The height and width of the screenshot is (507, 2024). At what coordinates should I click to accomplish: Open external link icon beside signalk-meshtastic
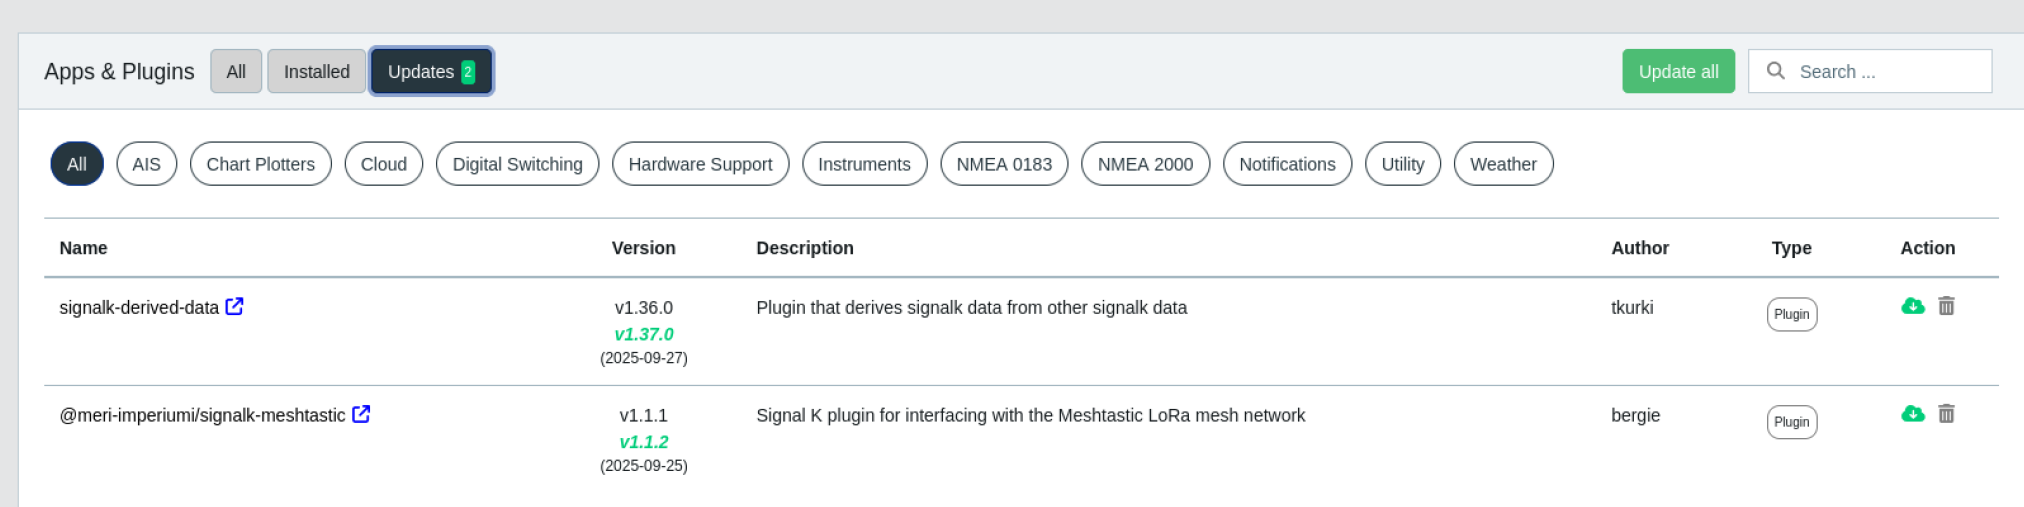click(361, 414)
